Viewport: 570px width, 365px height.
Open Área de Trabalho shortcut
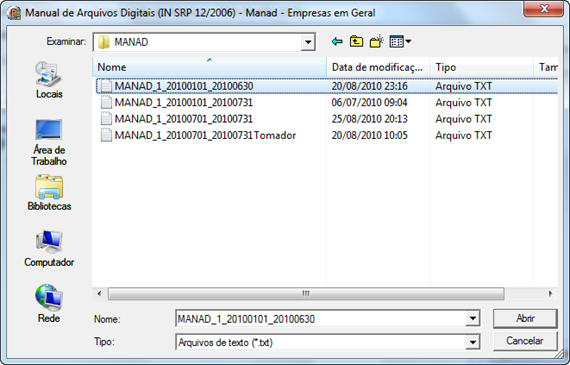click(49, 142)
